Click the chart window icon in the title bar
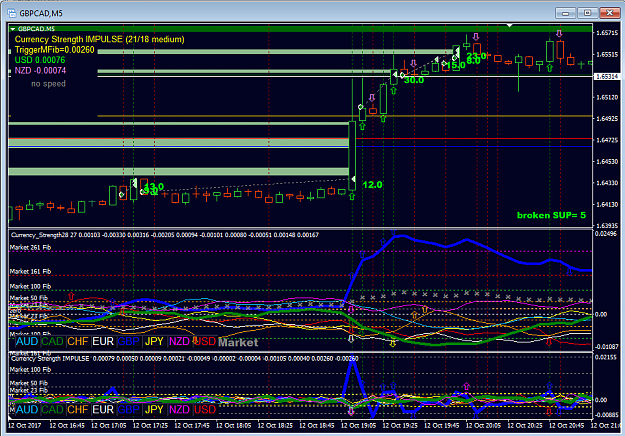The image size is (625, 436). [x=12, y=13]
